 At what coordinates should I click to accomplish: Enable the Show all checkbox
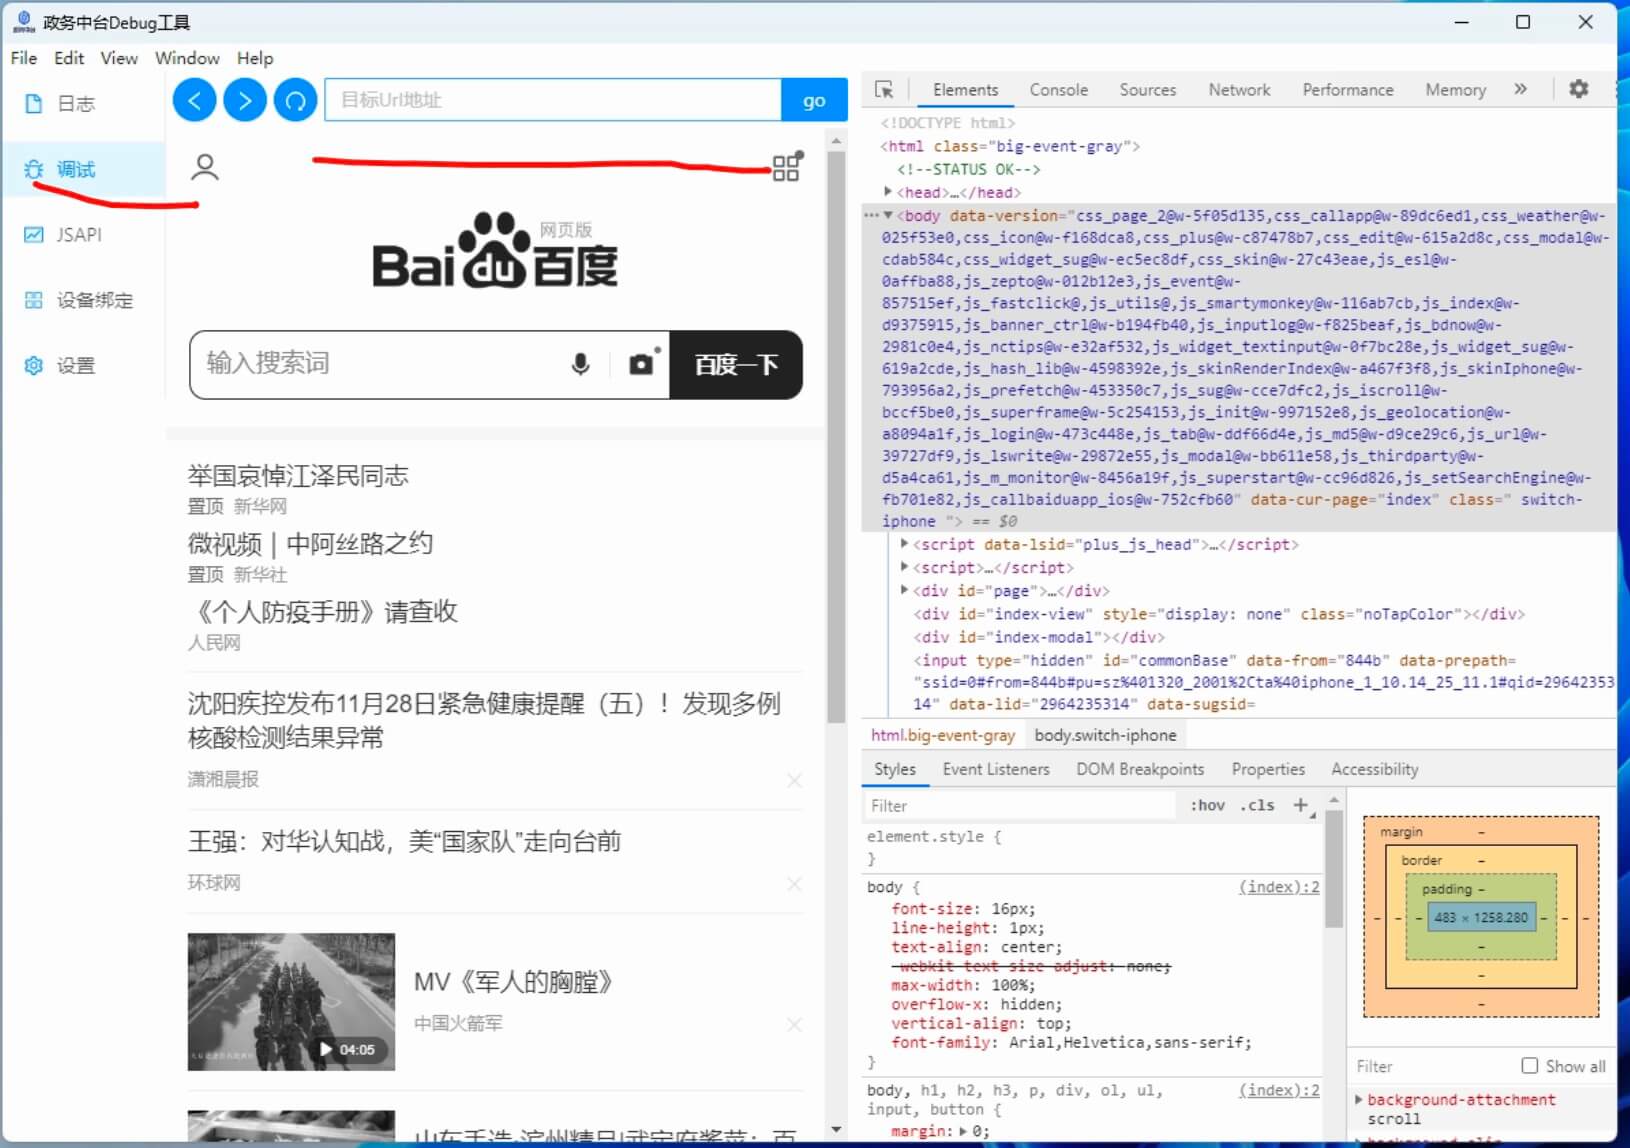[1529, 1066]
